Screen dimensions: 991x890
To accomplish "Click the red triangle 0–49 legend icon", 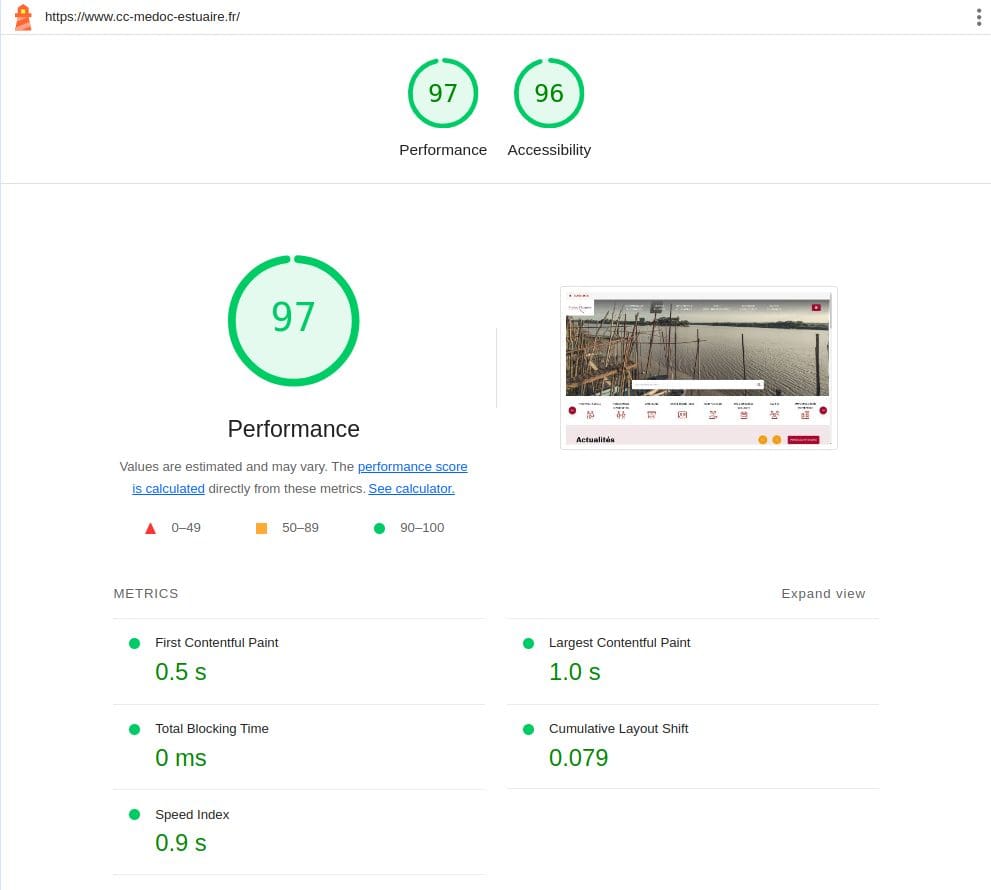I will [x=151, y=528].
